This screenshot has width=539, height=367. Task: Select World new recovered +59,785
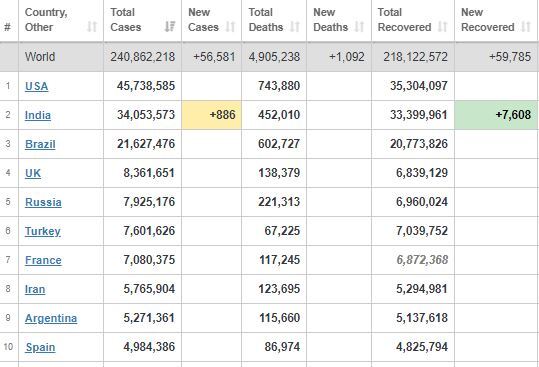tap(510, 57)
